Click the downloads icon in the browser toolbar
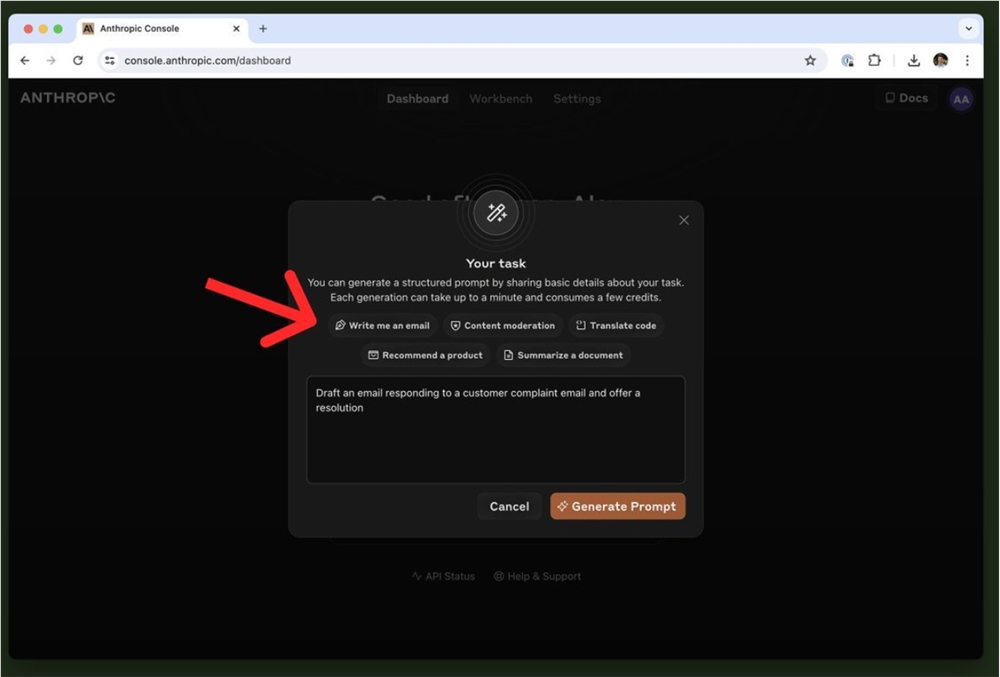The width and height of the screenshot is (1000, 677). click(x=913, y=60)
